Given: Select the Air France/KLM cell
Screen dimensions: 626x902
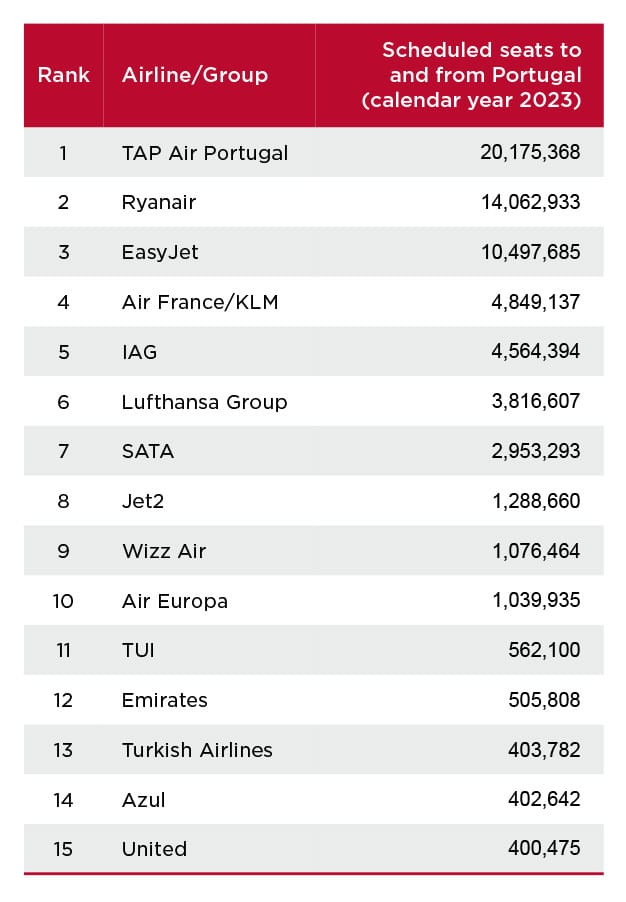Looking at the screenshot, I should 200,302.
